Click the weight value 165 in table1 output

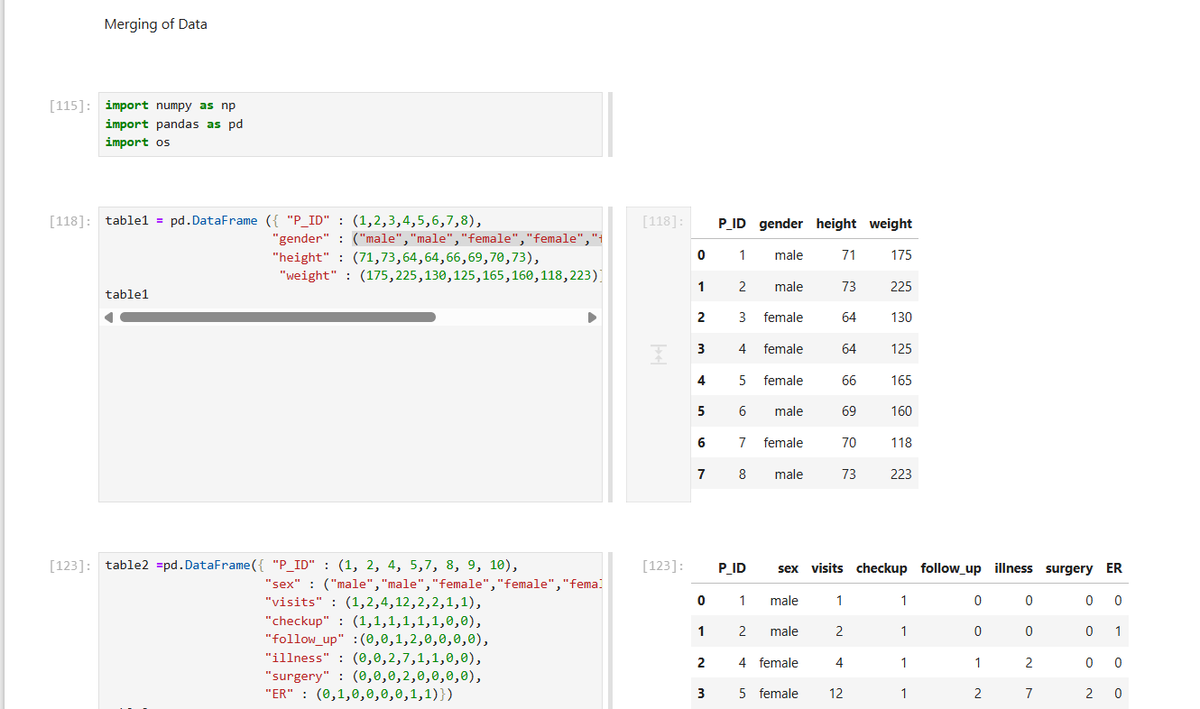click(901, 381)
